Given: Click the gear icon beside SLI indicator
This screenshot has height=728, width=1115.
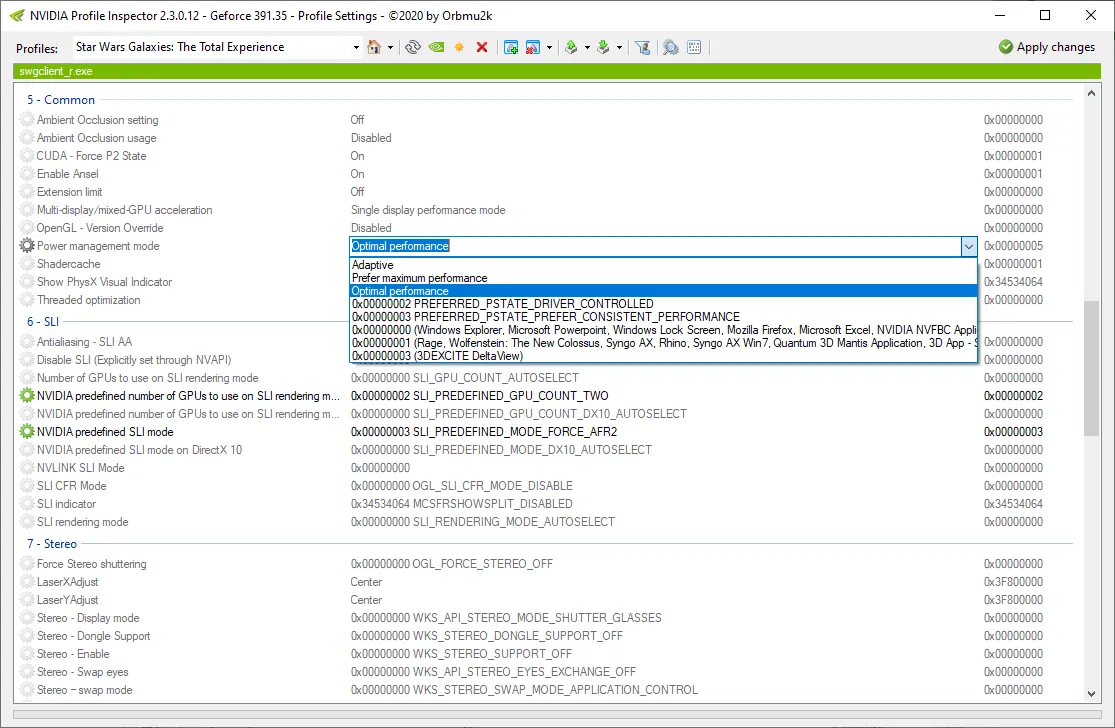Looking at the screenshot, I should [27, 504].
